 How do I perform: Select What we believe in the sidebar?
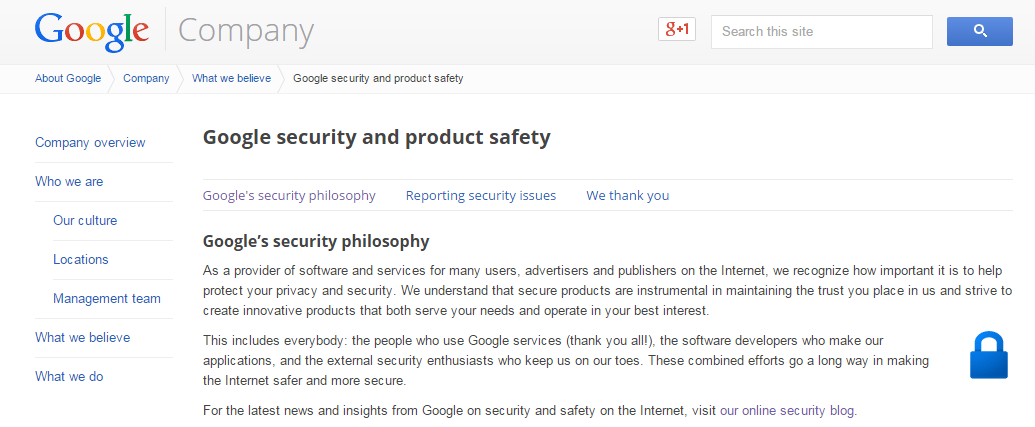click(x=83, y=337)
